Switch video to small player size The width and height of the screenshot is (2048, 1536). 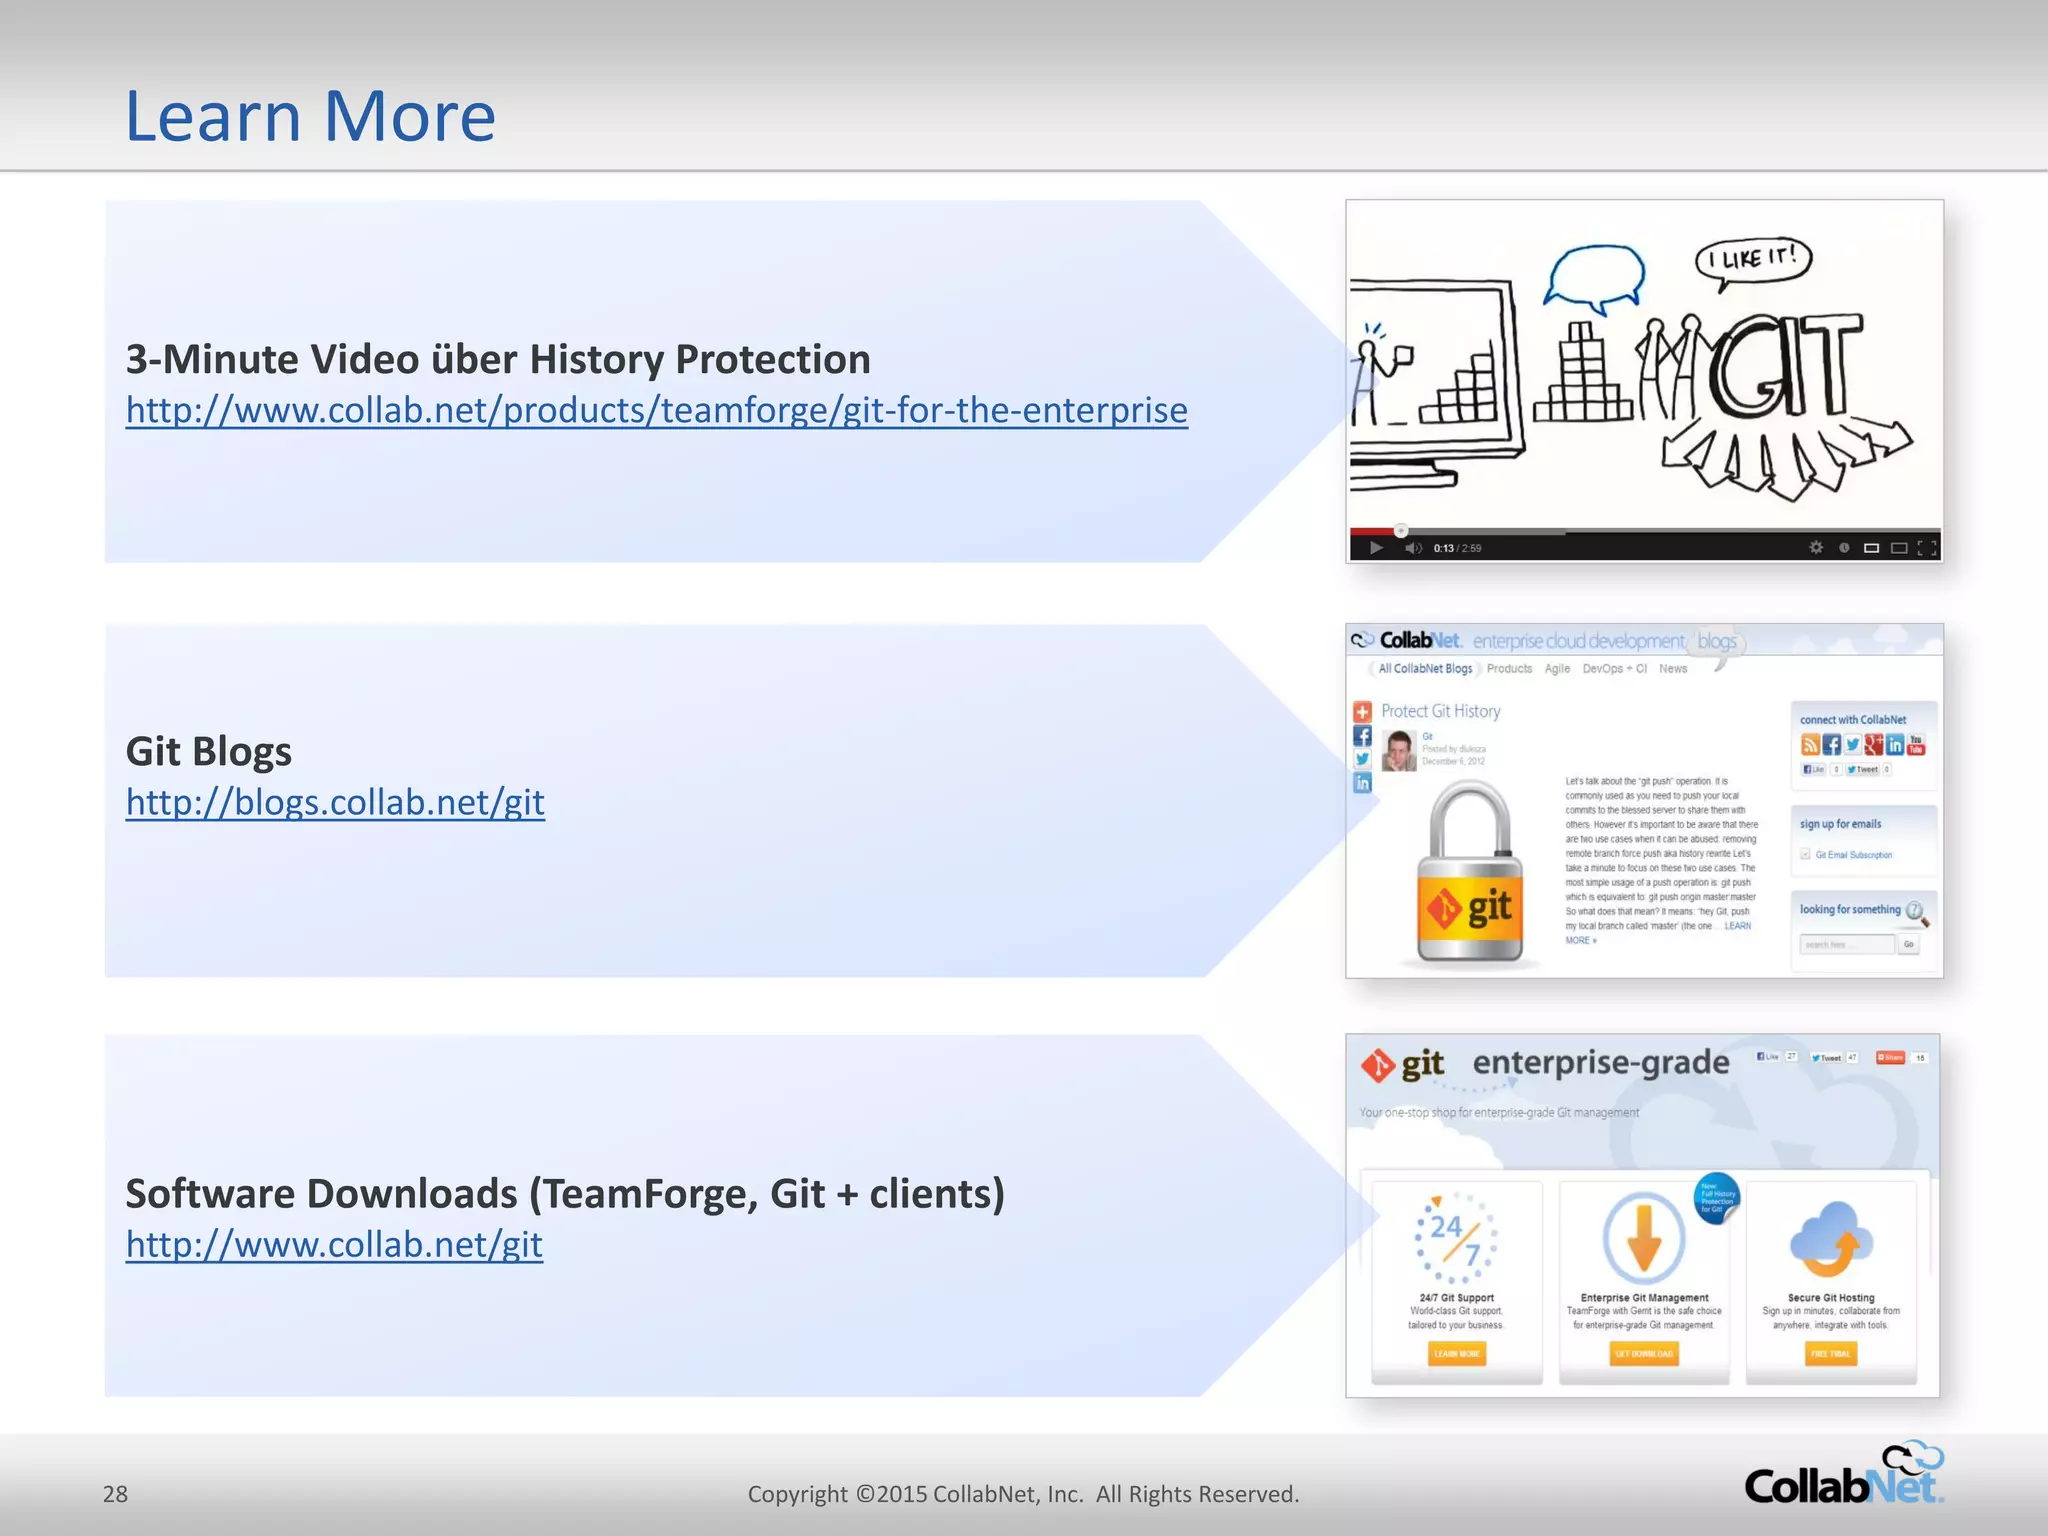click(x=1871, y=548)
